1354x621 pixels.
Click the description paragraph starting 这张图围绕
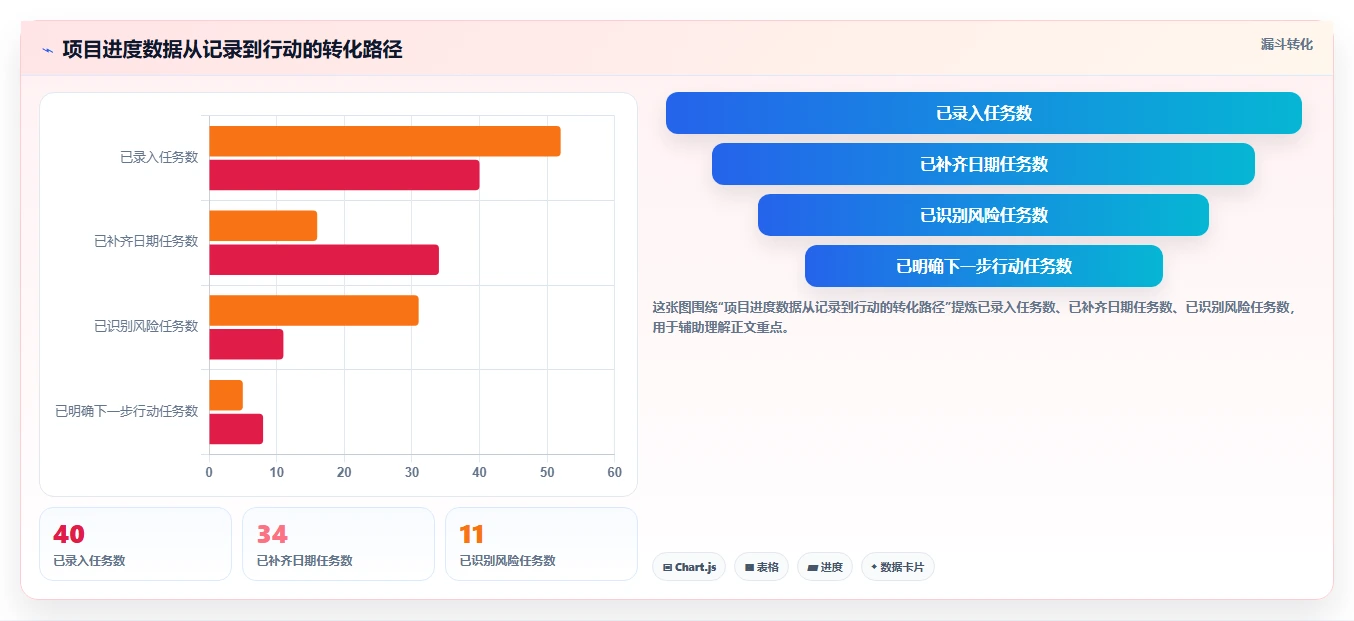click(976, 317)
